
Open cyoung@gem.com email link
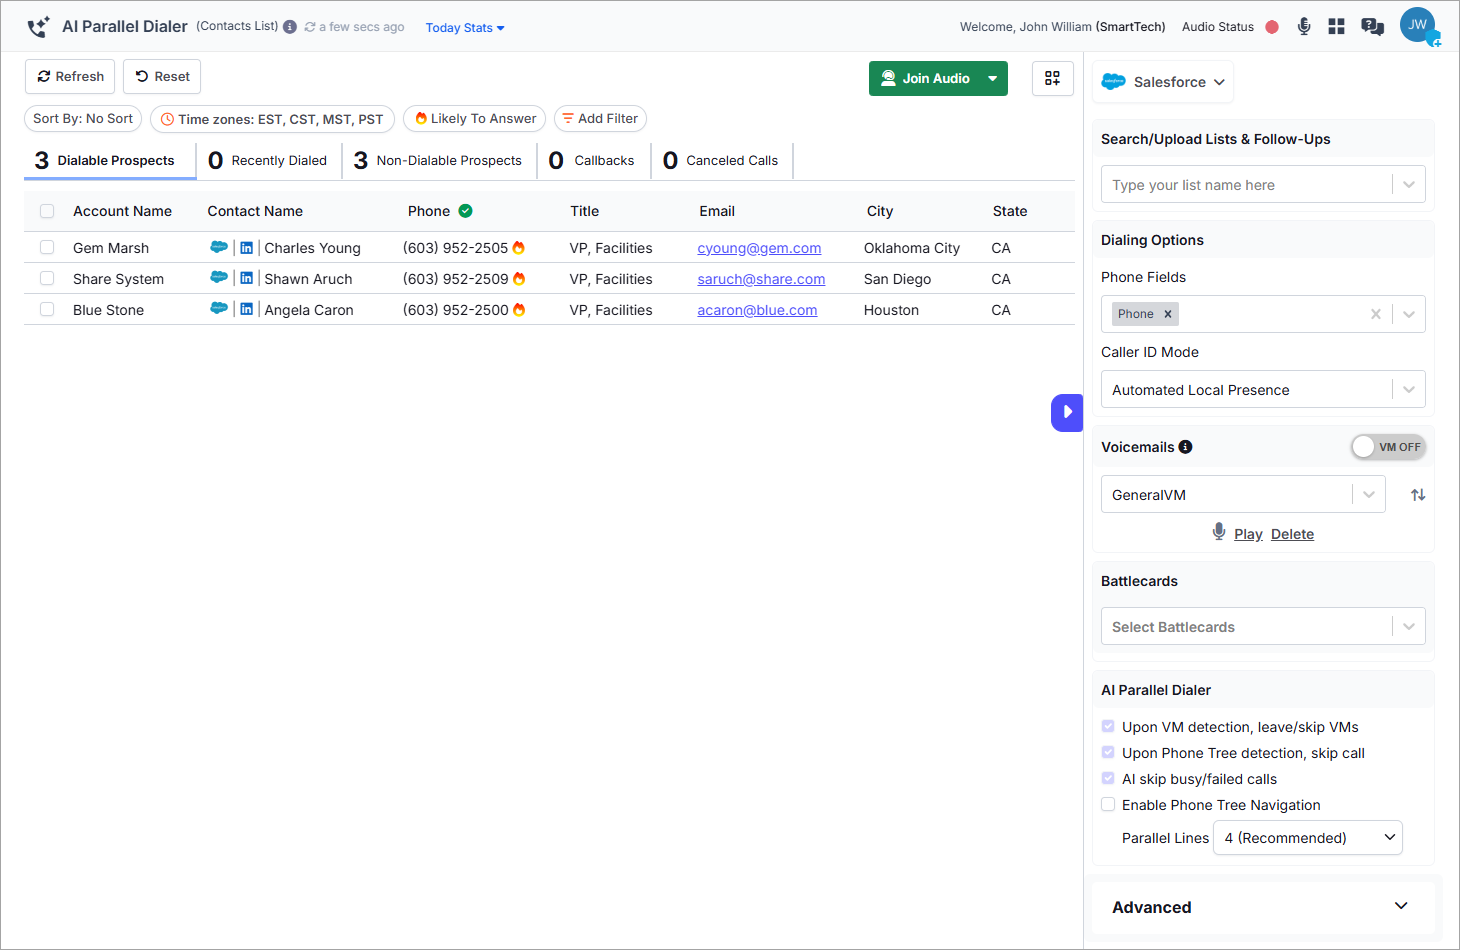click(x=759, y=248)
